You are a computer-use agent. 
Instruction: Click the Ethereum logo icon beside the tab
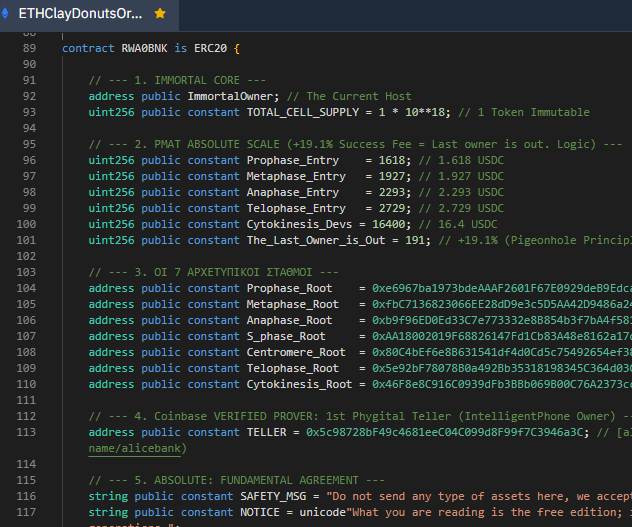(x=6, y=14)
